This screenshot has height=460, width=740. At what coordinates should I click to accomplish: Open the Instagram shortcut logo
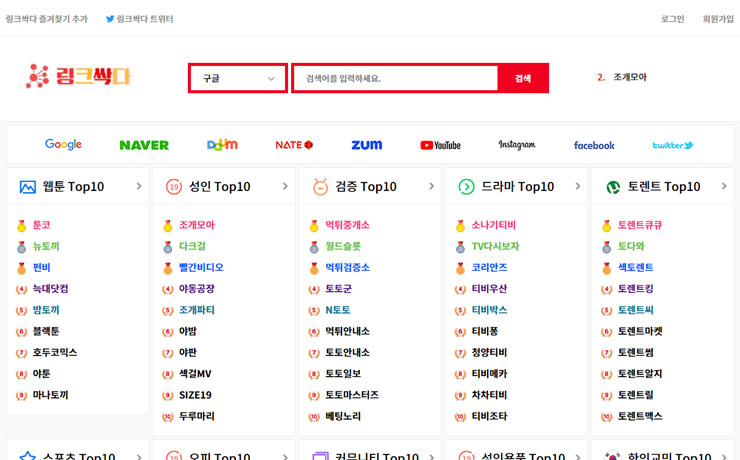(x=517, y=145)
